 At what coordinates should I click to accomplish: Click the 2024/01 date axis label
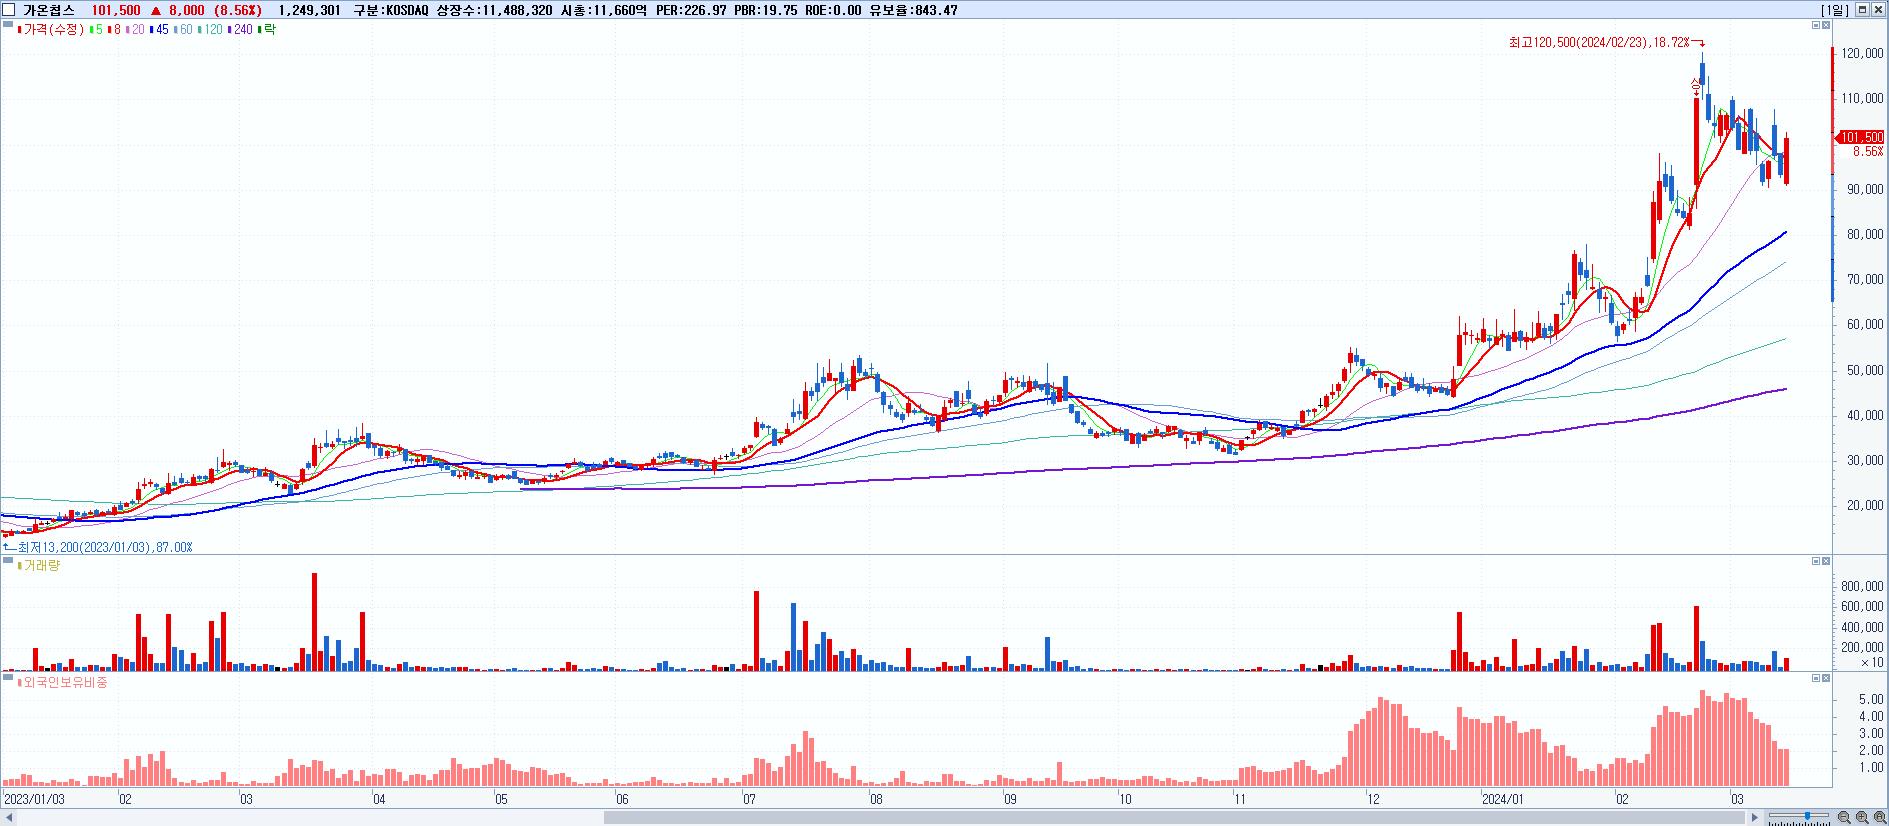click(1502, 800)
